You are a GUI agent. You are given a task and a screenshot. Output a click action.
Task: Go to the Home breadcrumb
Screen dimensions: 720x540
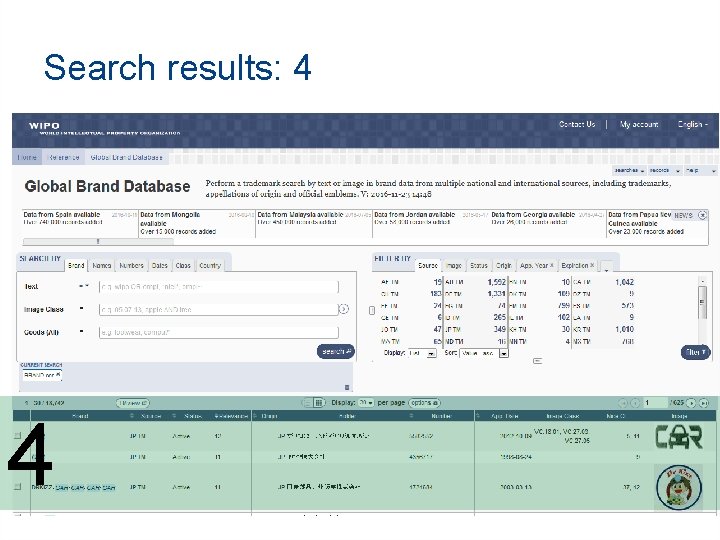click(x=27, y=157)
